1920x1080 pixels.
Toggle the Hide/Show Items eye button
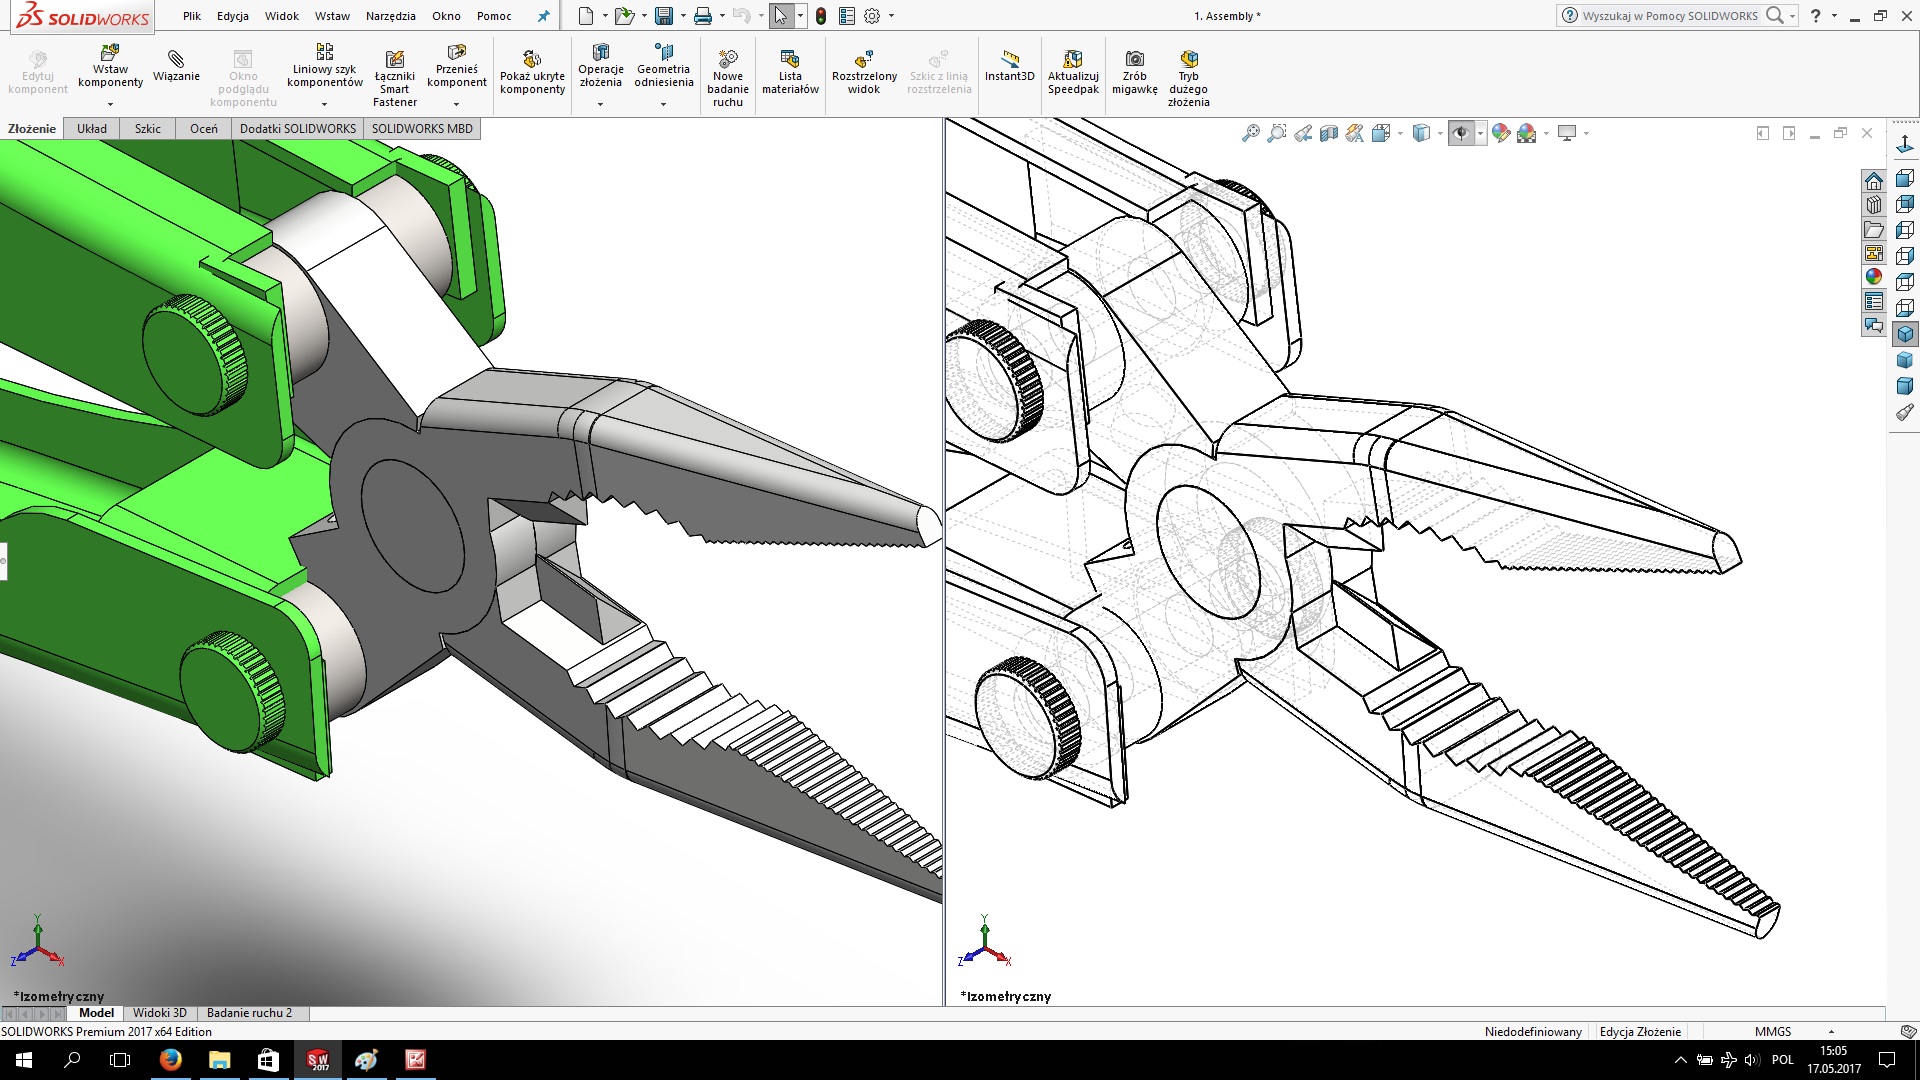[x=1461, y=133]
